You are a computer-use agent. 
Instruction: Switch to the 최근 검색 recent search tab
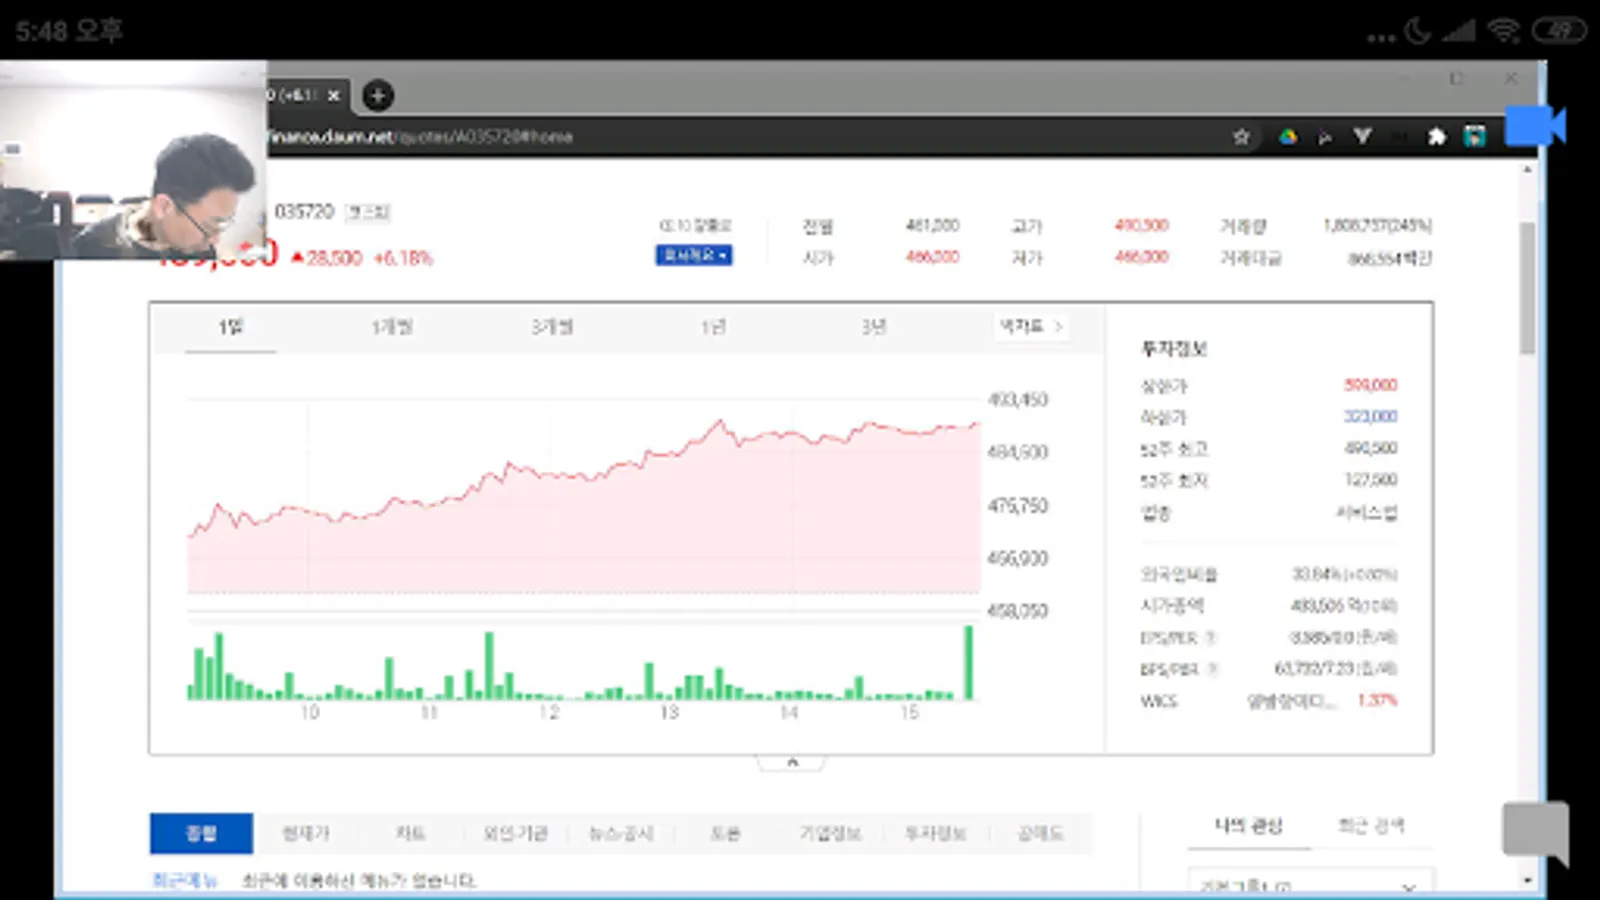tap(1371, 826)
